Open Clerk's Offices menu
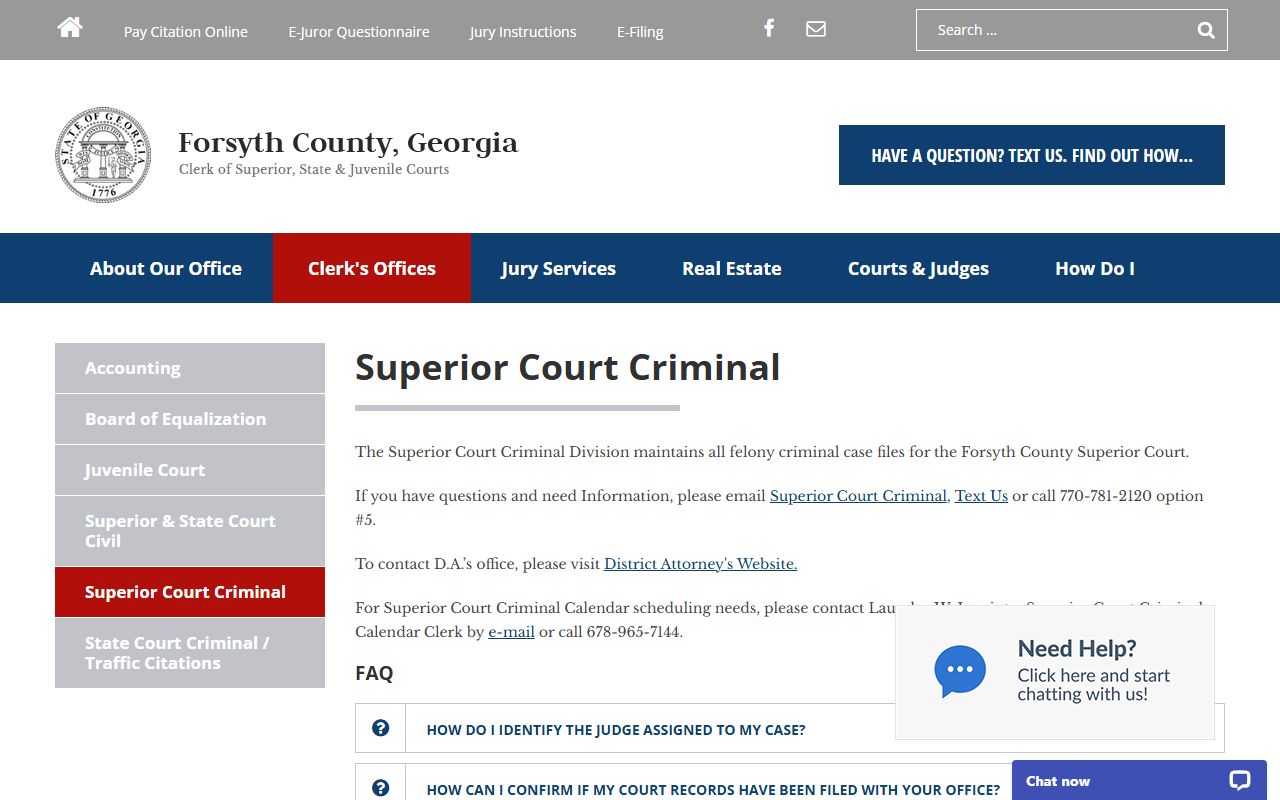Viewport: 1280px width, 800px height. (372, 268)
